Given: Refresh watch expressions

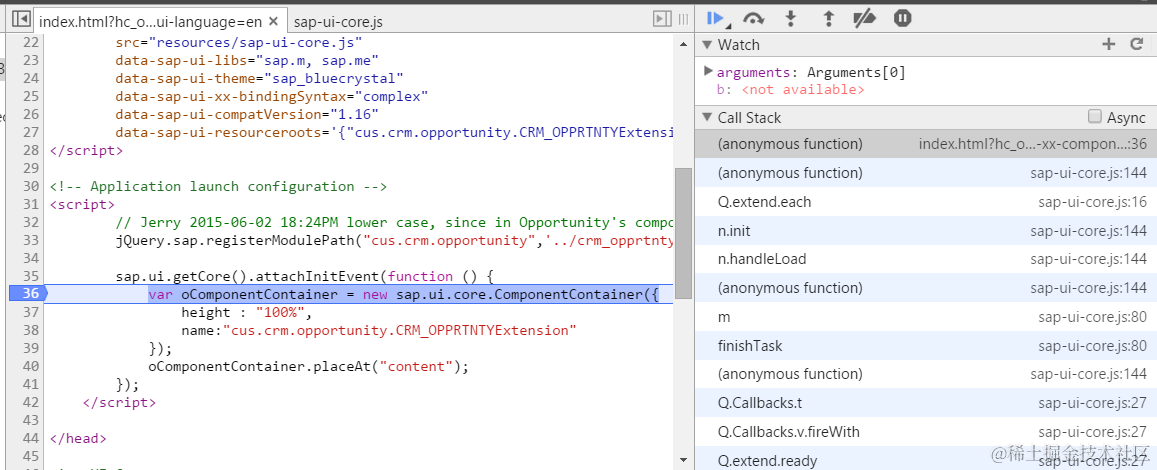Looking at the screenshot, I should pos(1136,44).
